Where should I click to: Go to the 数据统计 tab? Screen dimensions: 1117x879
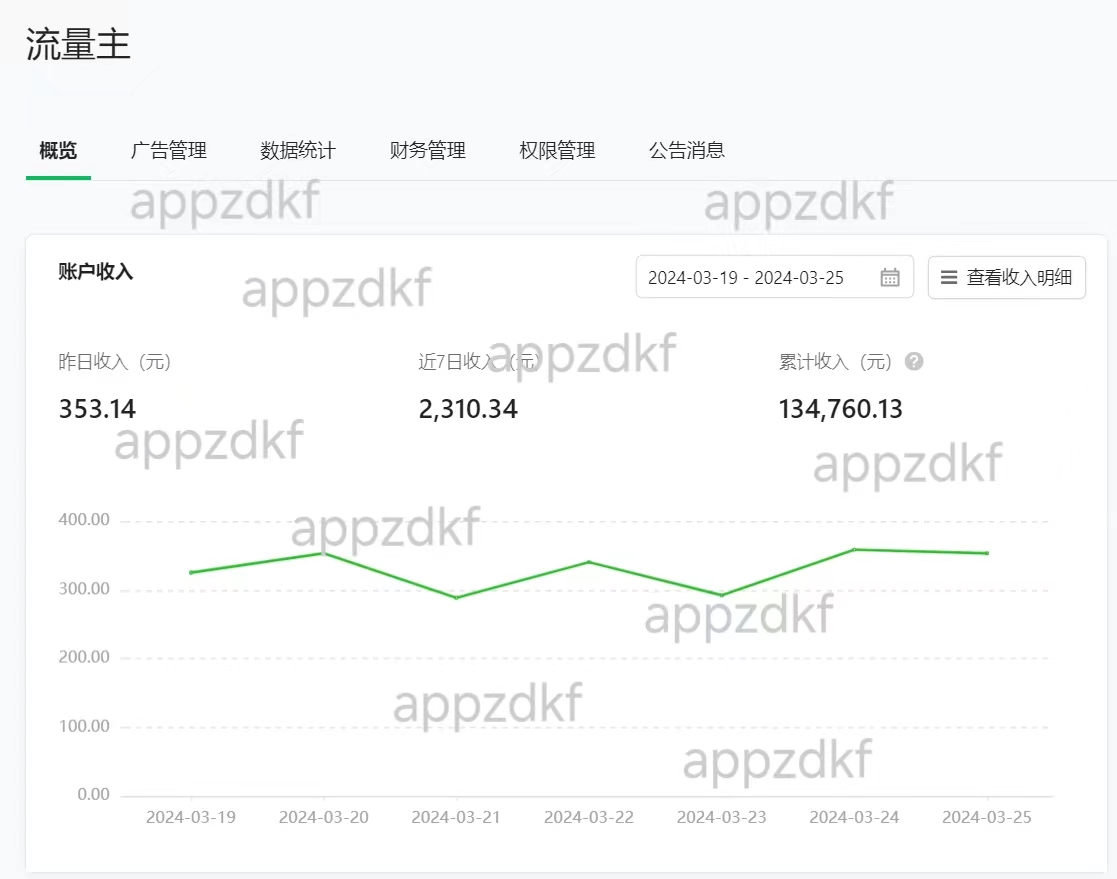point(298,151)
